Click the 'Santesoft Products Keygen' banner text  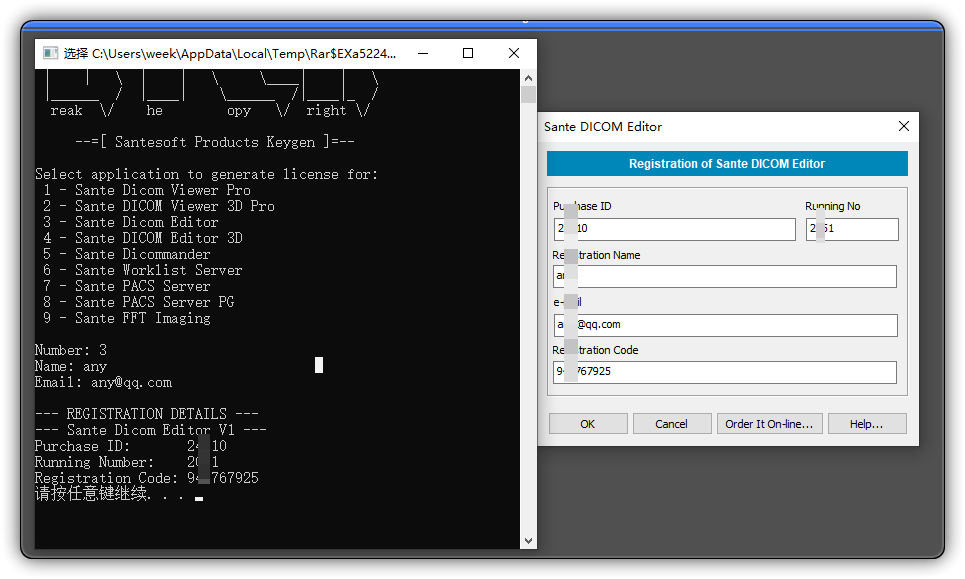coord(215,142)
